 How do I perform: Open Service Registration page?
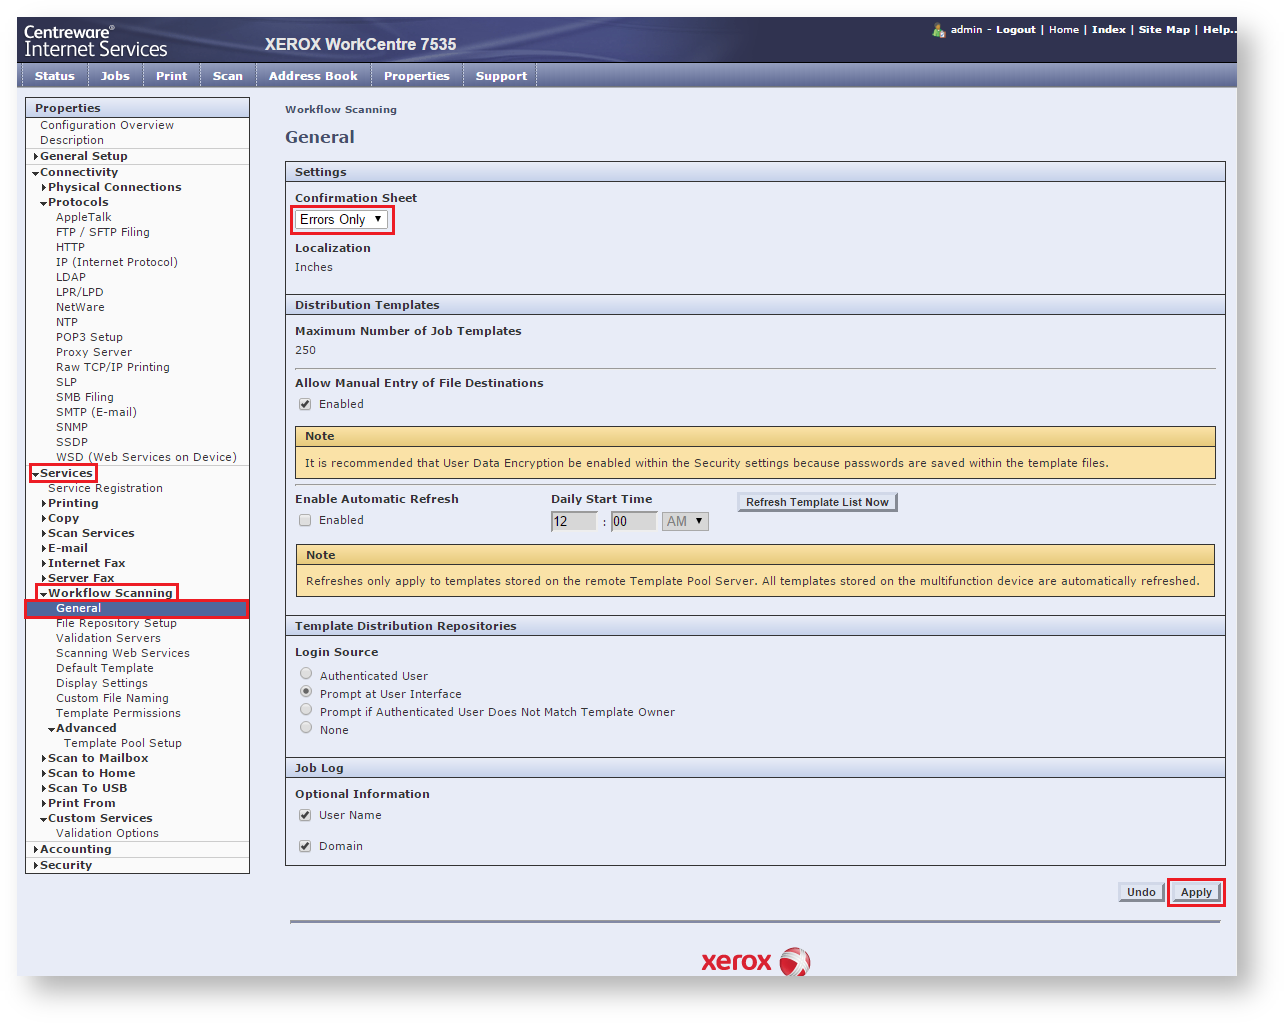click(105, 488)
